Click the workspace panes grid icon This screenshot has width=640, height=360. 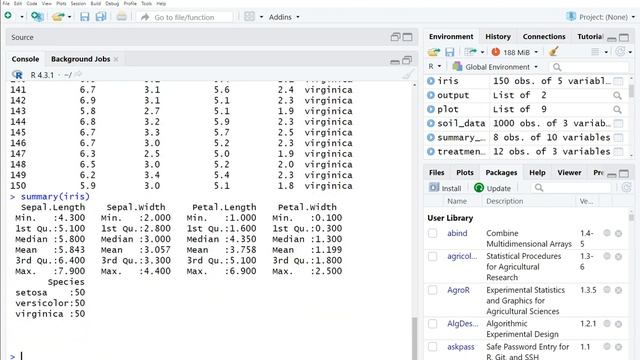coord(249,17)
